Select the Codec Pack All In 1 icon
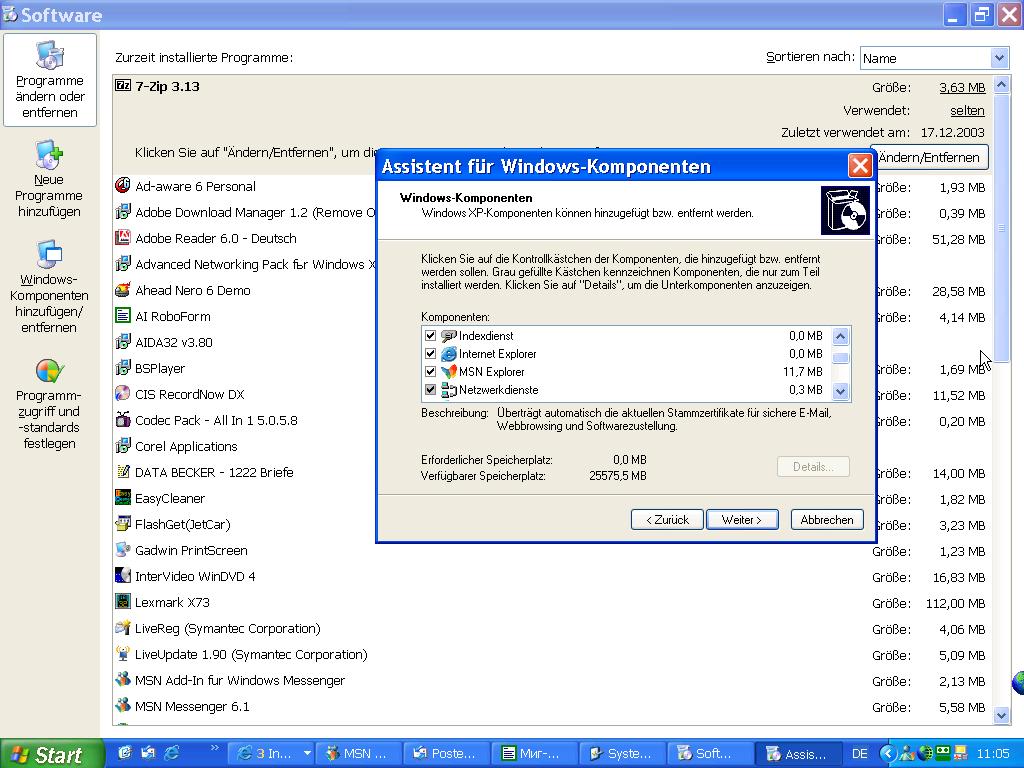The image size is (1024, 768). pyautogui.click(x=123, y=420)
